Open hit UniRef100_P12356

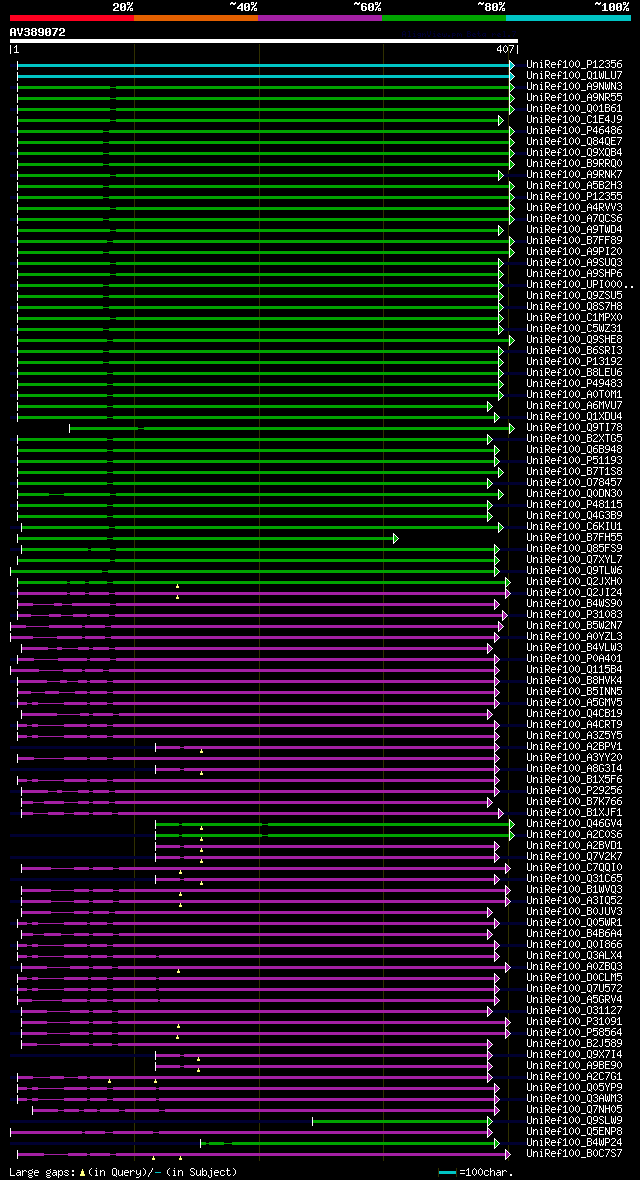(574, 65)
